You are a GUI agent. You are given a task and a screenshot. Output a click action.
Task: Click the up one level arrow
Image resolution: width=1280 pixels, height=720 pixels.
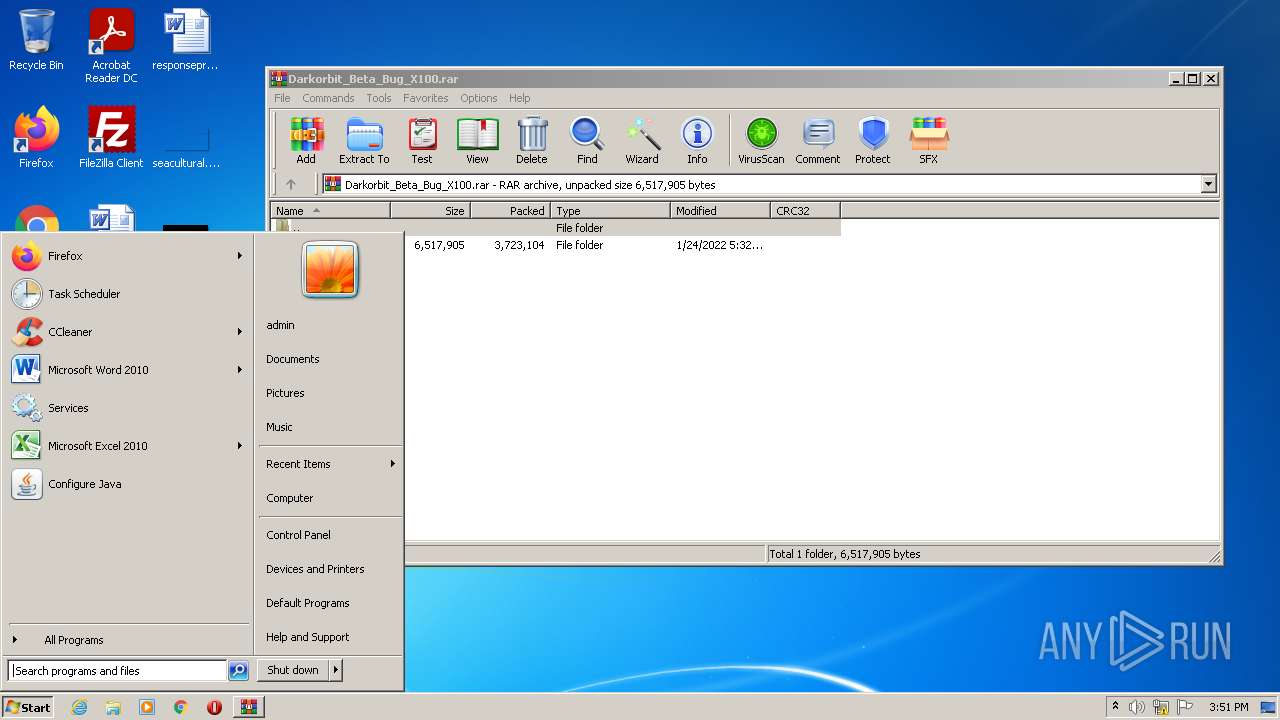(x=291, y=184)
